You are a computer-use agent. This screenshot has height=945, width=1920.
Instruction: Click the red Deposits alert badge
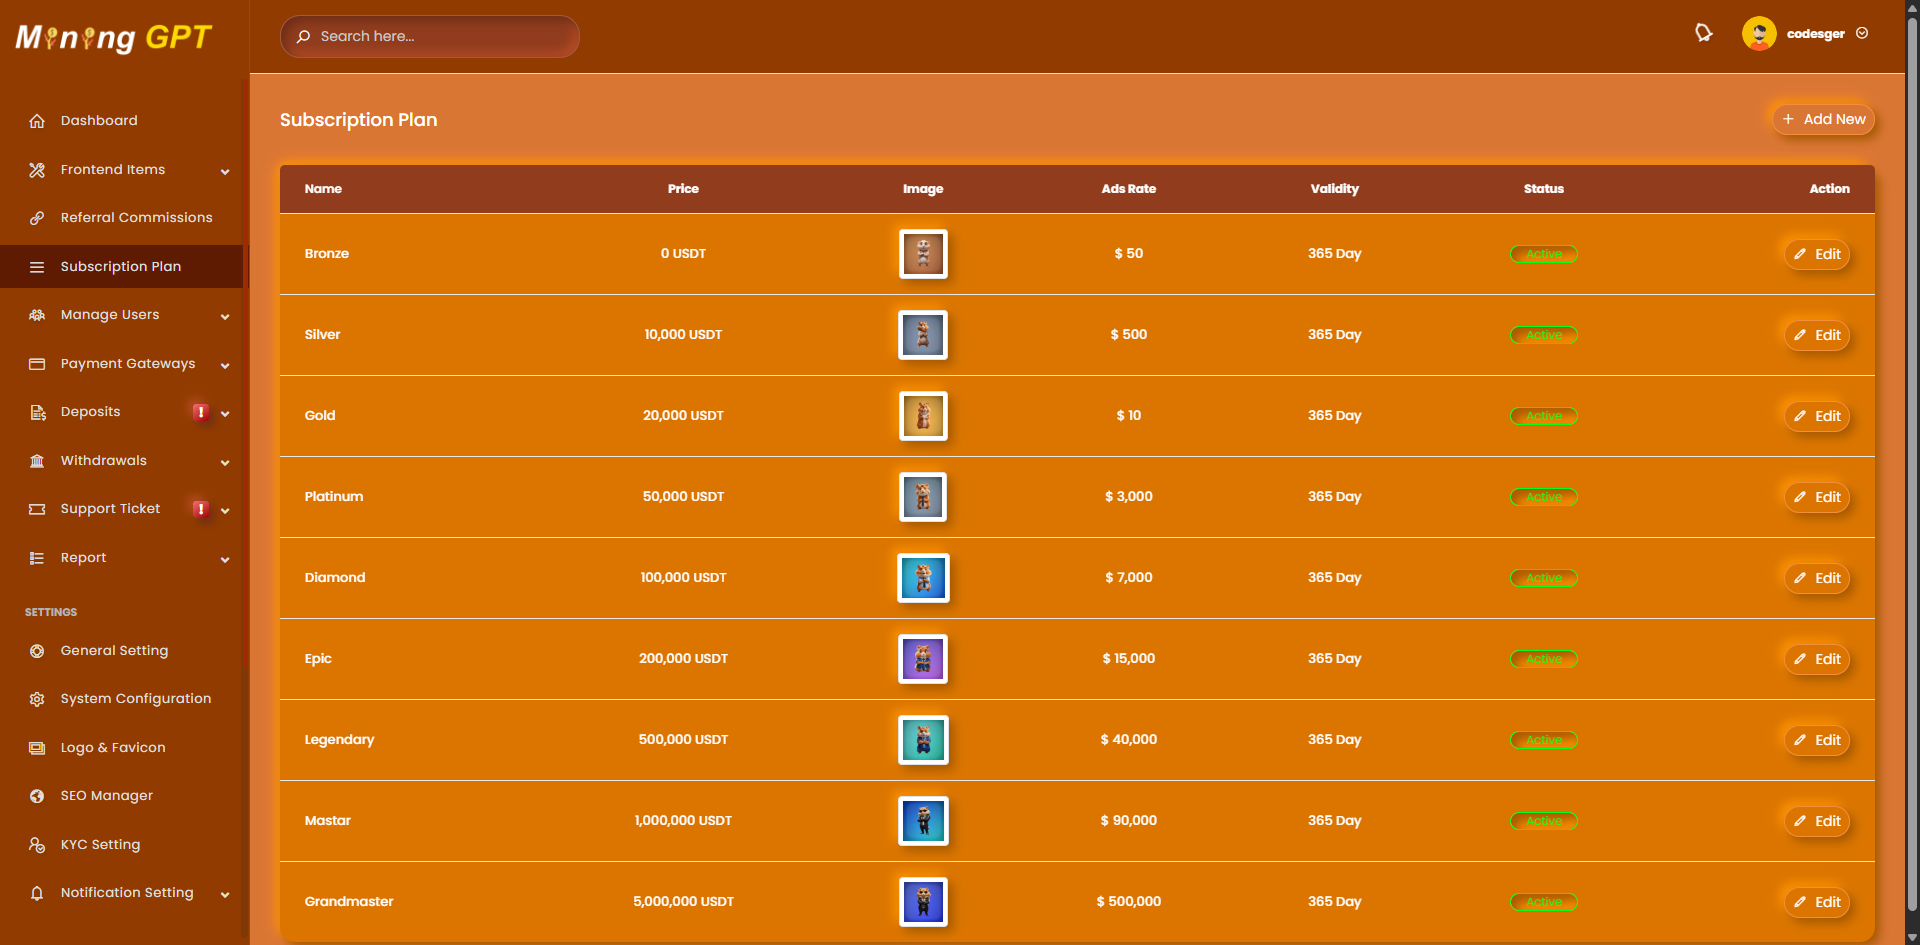(x=200, y=412)
